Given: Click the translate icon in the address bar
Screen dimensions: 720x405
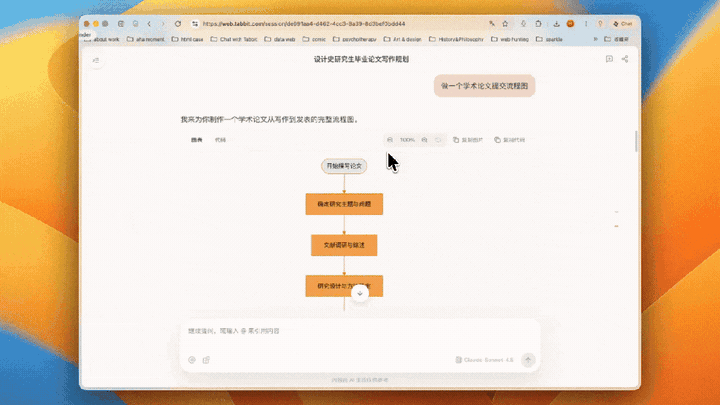Looking at the screenshot, I should (x=492, y=24).
